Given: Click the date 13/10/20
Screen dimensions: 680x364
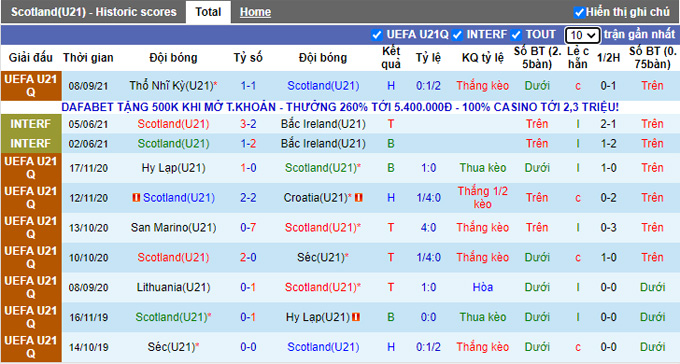Looking at the screenshot, I should 88,228.
